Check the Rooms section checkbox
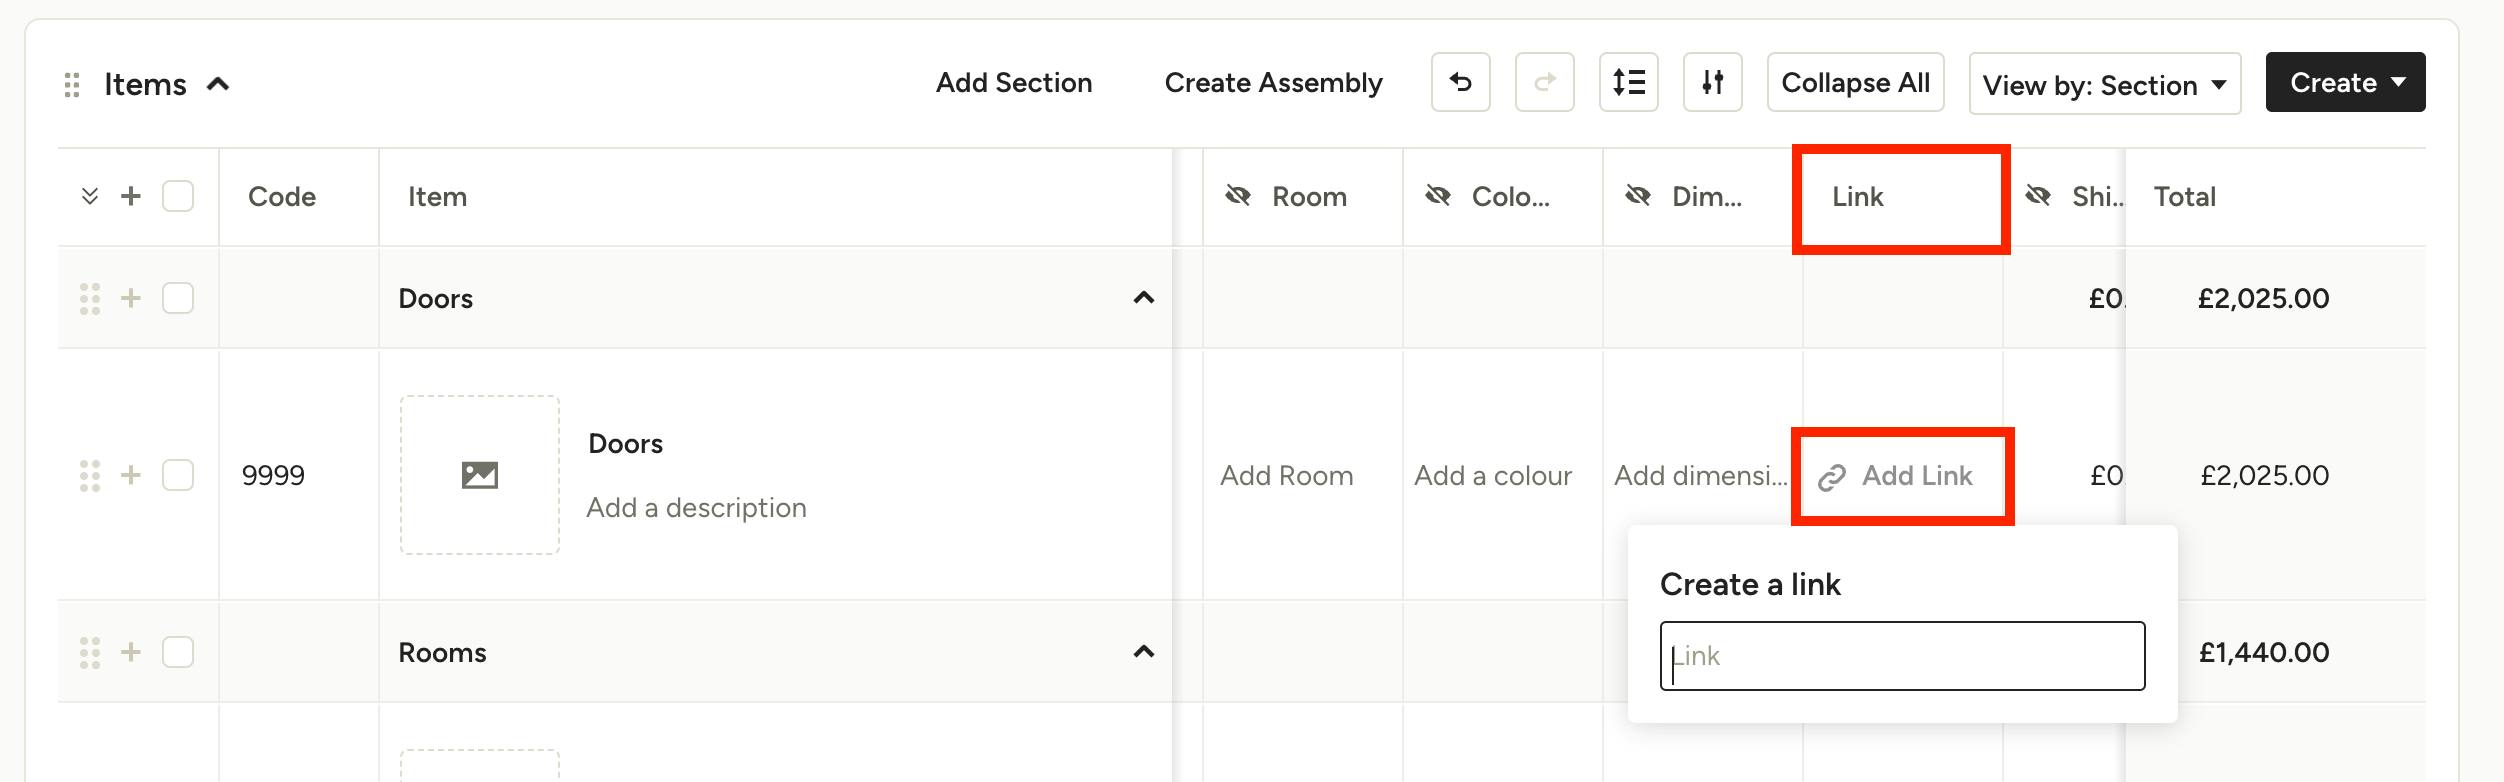This screenshot has height=782, width=2504. (178, 652)
